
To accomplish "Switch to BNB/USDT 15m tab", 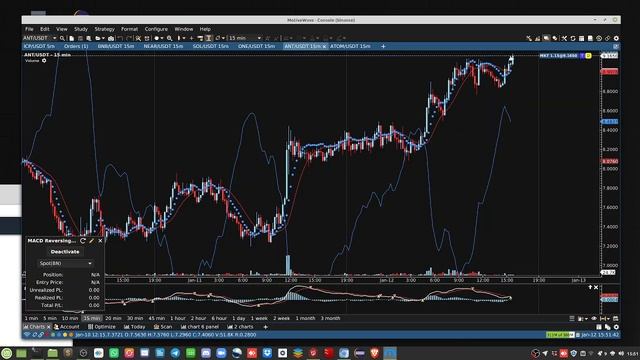I will point(116,47).
